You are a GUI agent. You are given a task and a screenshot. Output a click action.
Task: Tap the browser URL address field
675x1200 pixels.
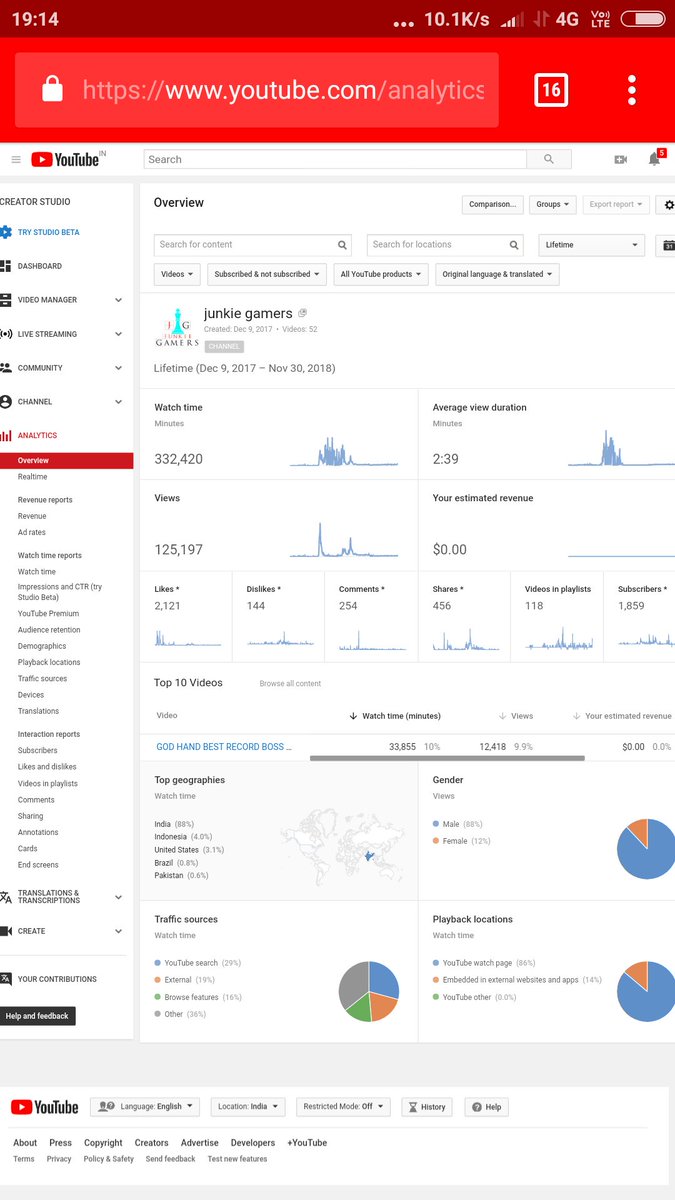coord(257,90)
